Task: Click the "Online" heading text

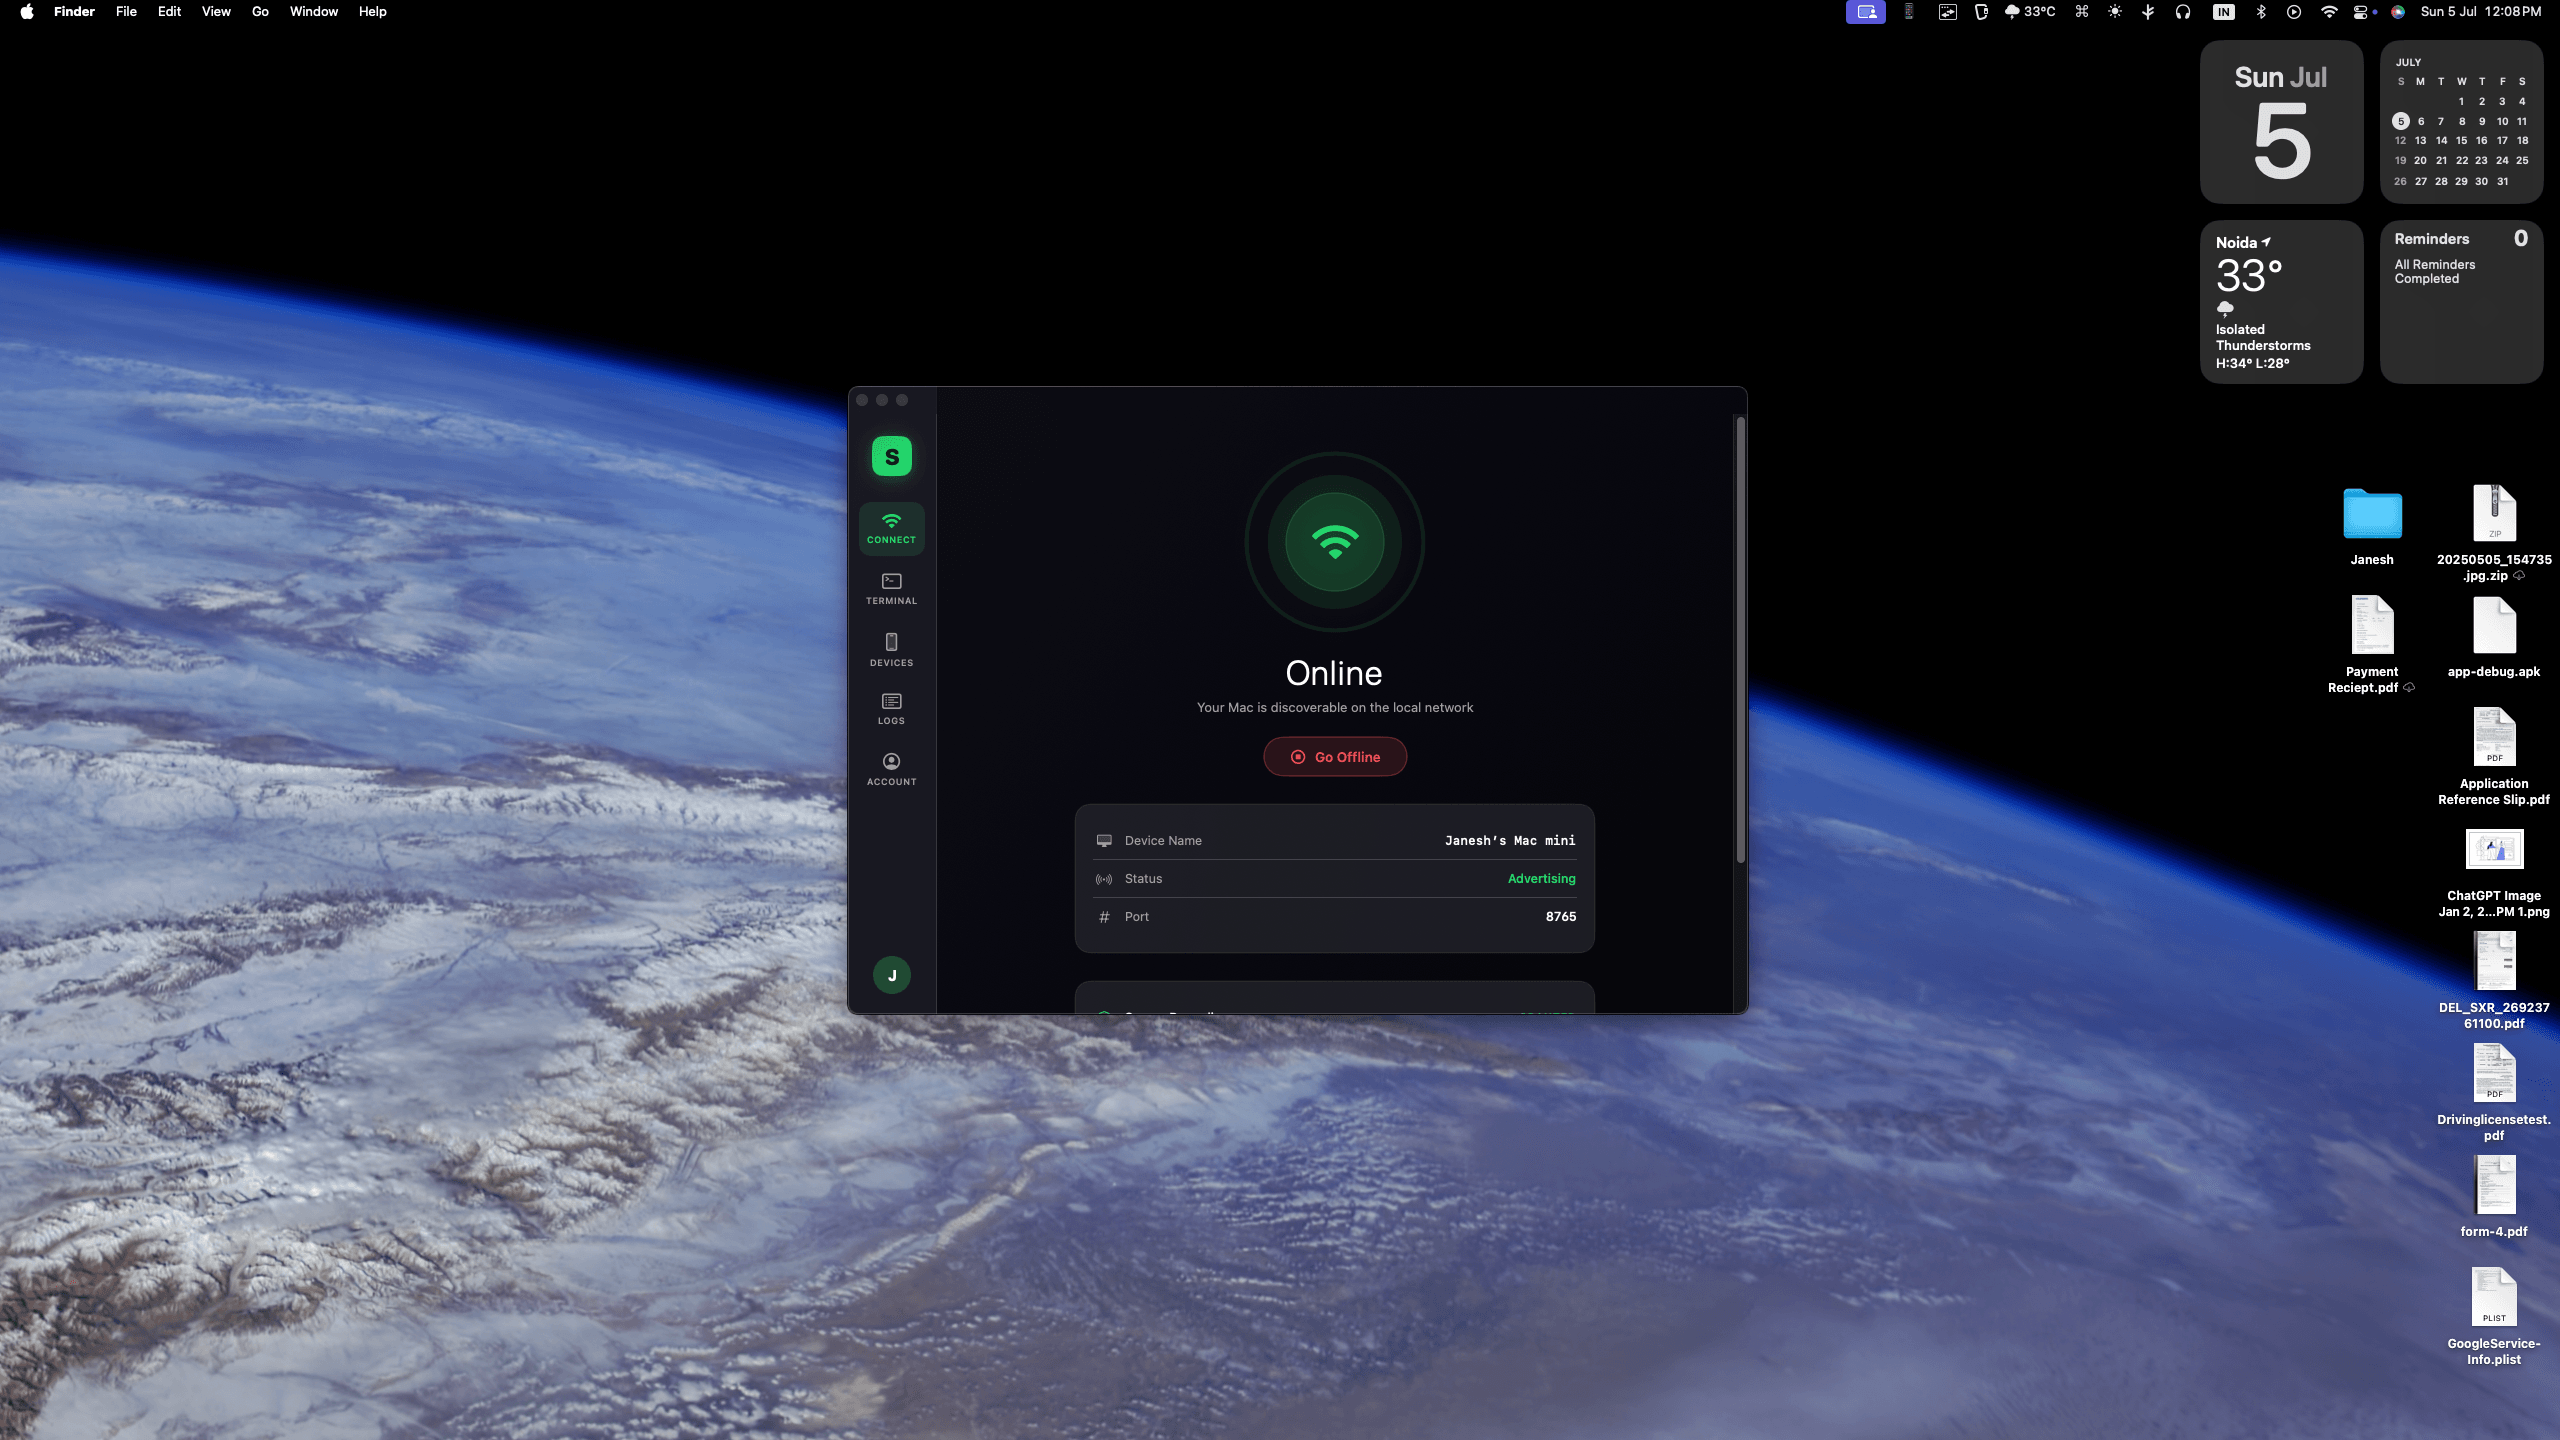Action: [x=1334, y=673]
